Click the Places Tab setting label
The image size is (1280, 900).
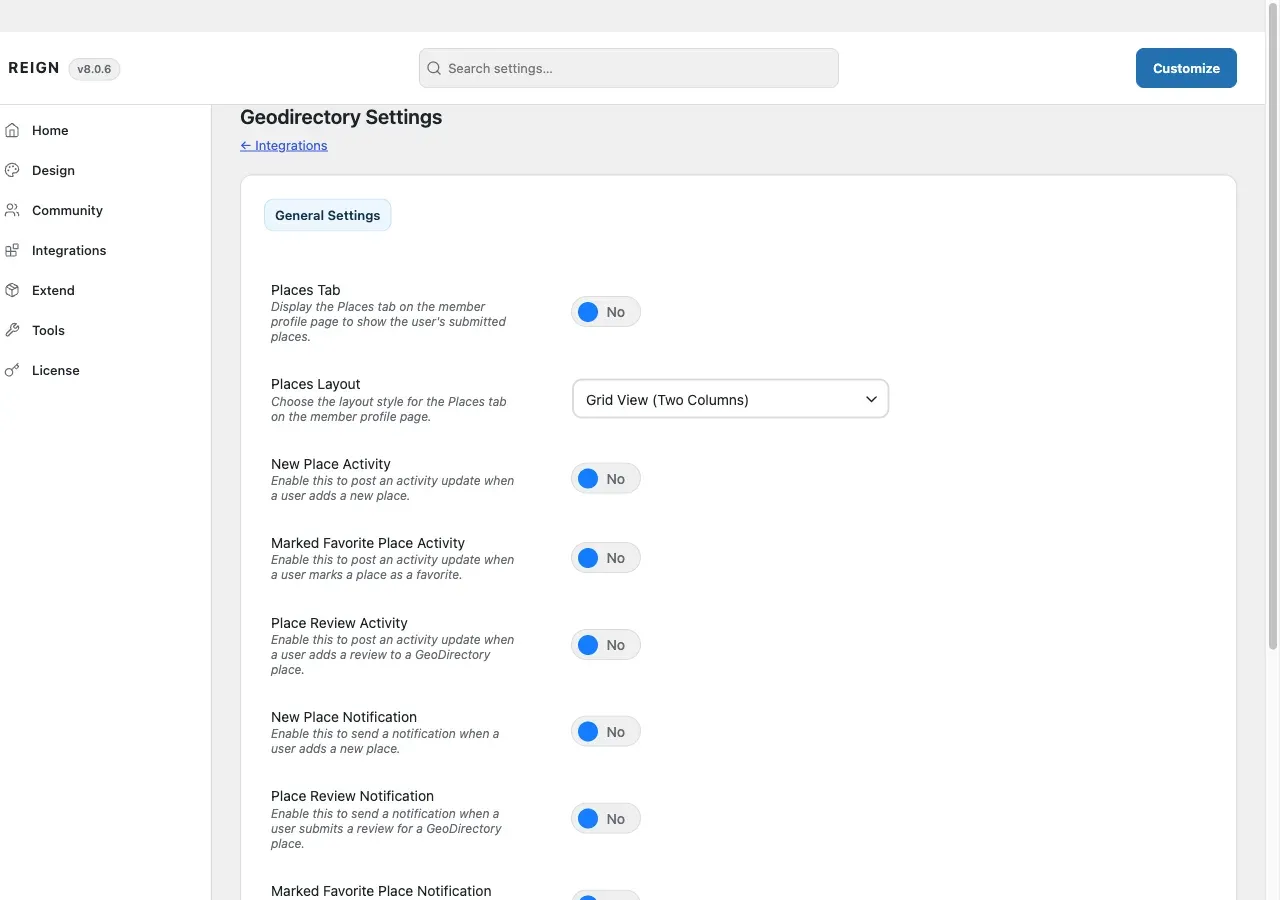coord(306,290)
